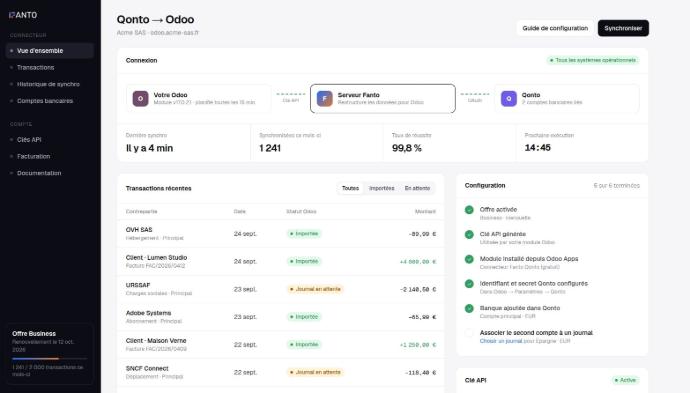The width and height of the screenshot is (690, 393).
Task: Click the 5 sur 6 terminées text
Action: pos(617,186)
